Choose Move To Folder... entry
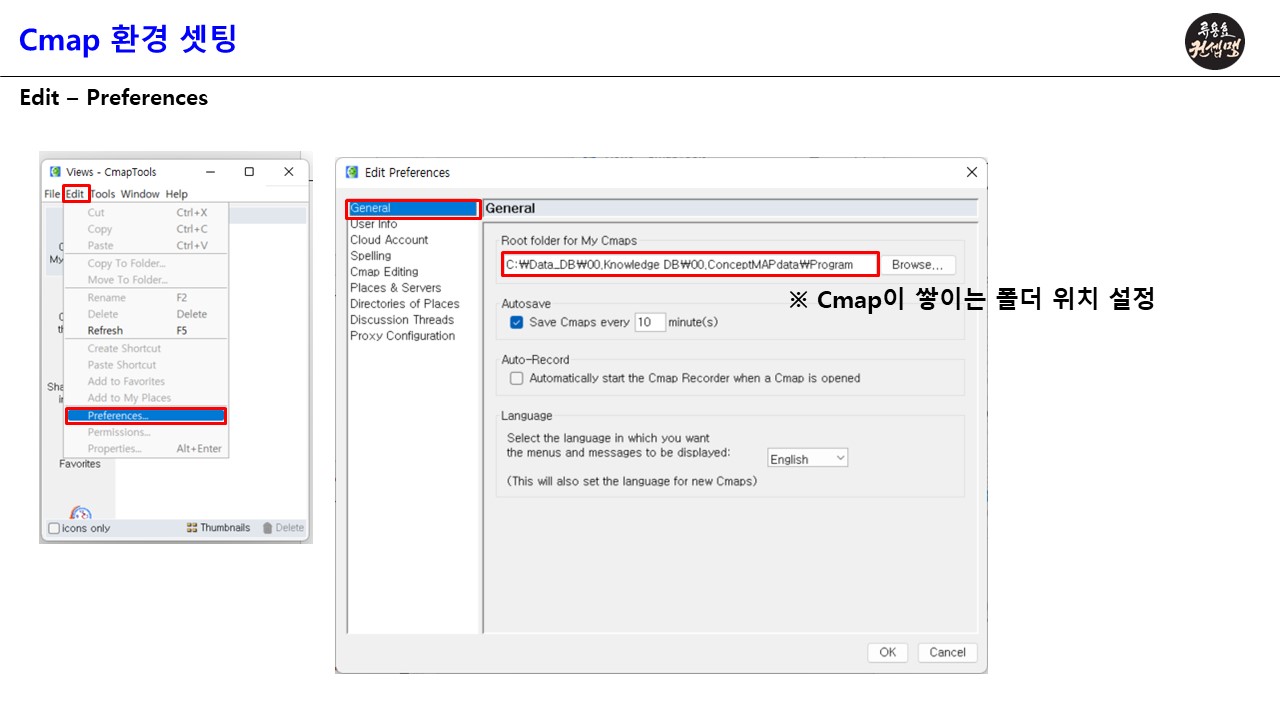 [x=146, y=280]
